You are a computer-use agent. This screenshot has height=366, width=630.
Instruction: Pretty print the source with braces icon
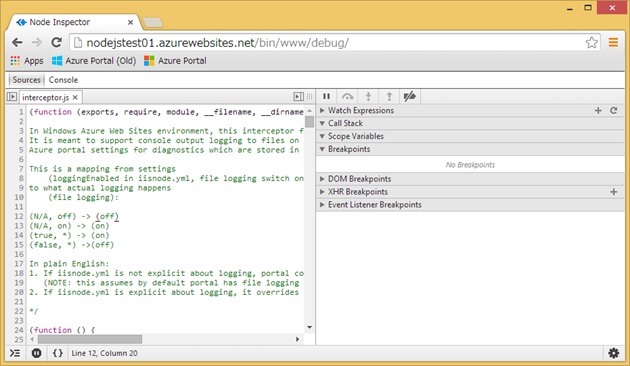58,353
